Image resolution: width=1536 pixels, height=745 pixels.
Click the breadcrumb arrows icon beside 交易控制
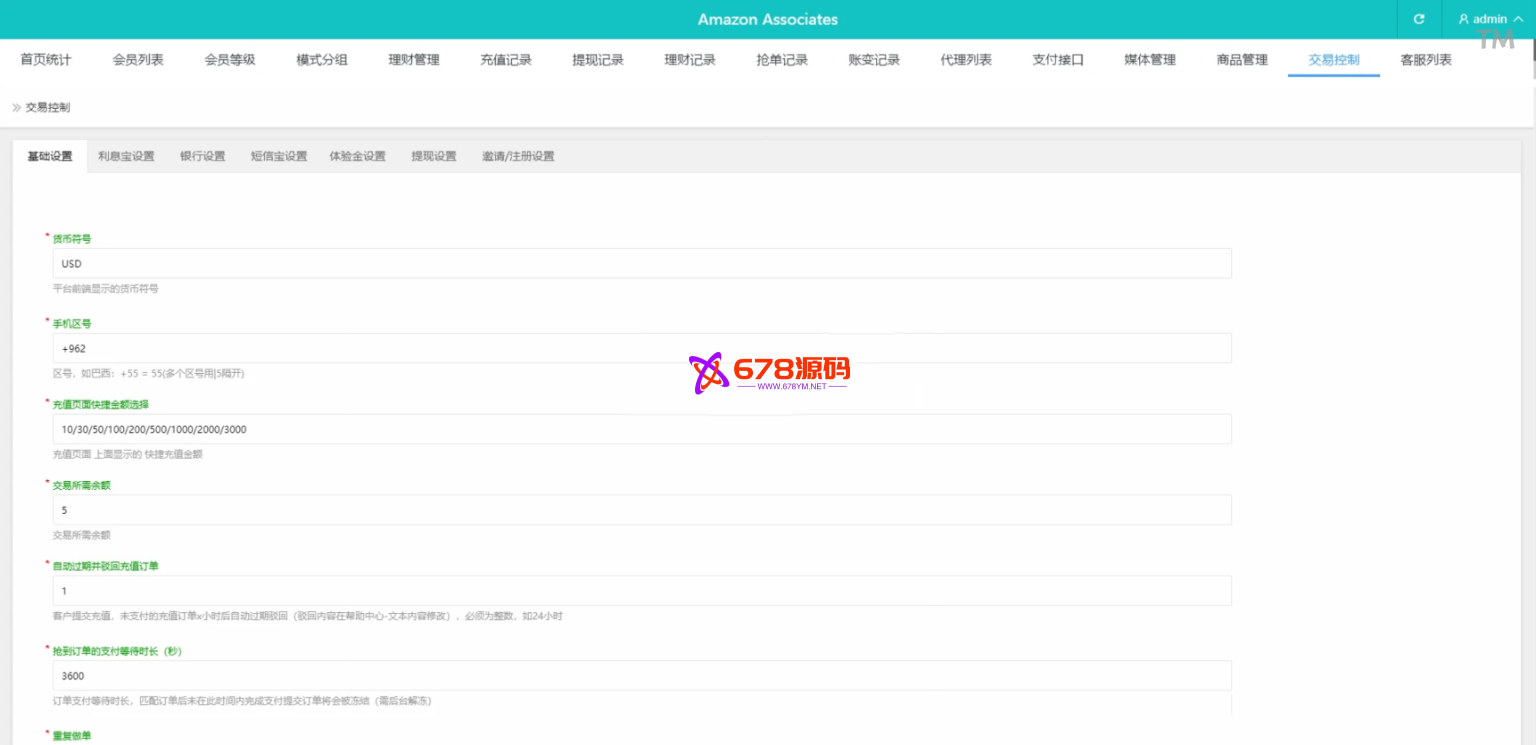[16, 107]
